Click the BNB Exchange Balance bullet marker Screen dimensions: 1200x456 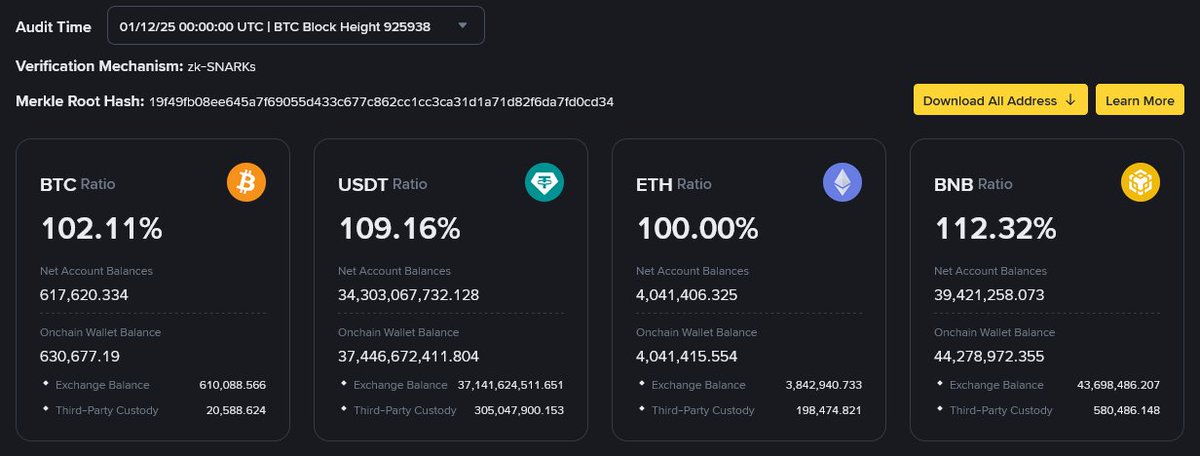tap(940, 384)
